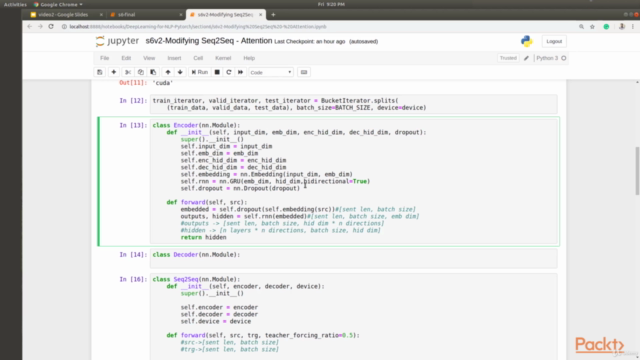
Task: Click the zoom magnifier icon in address bar
Action: (x=581, y=27)
